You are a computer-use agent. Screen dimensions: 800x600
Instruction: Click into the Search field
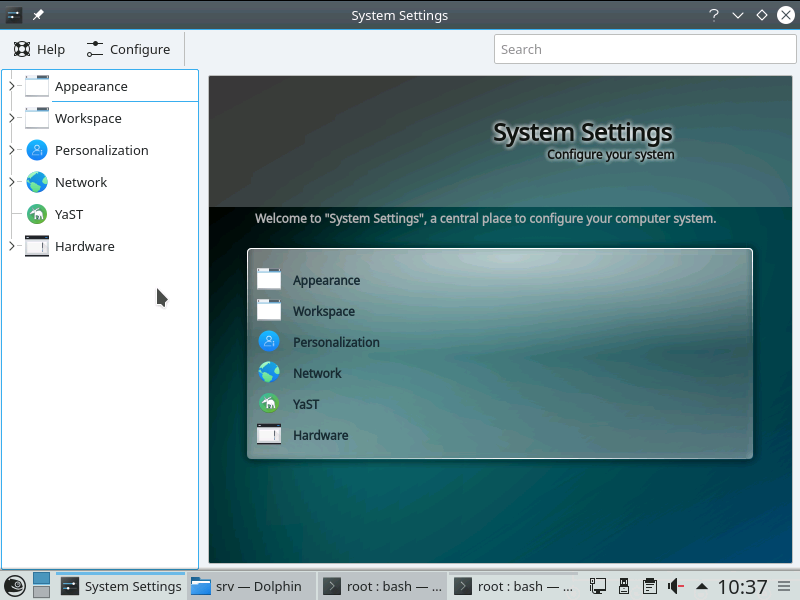645,49
